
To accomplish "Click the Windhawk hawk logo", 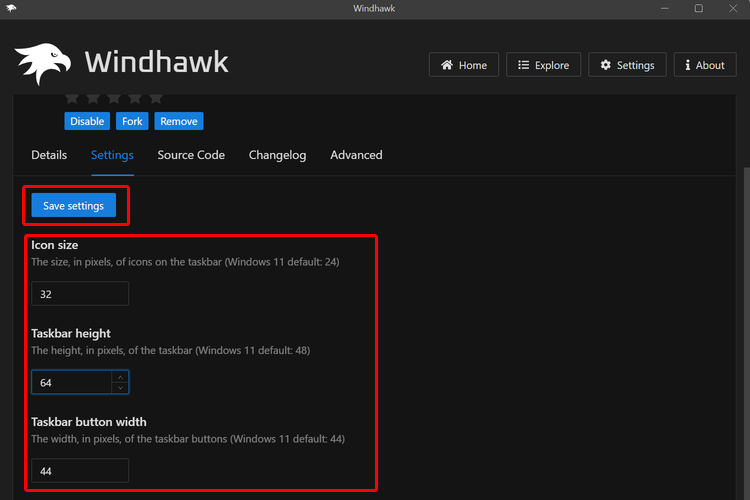I will click(43, 63).
